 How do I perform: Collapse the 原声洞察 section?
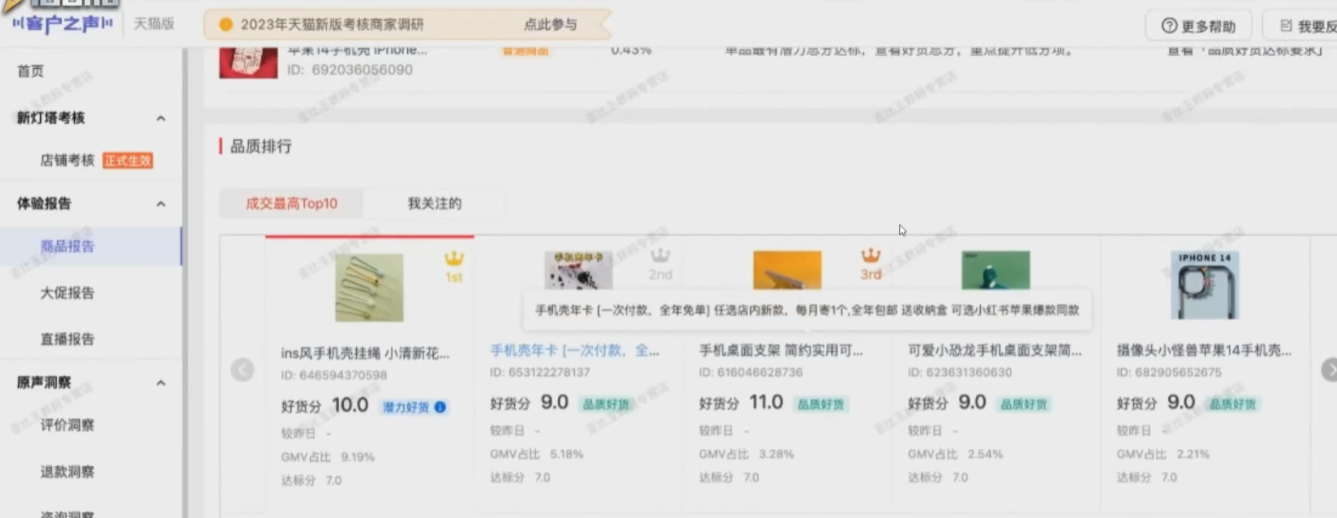tap(160, 383)
